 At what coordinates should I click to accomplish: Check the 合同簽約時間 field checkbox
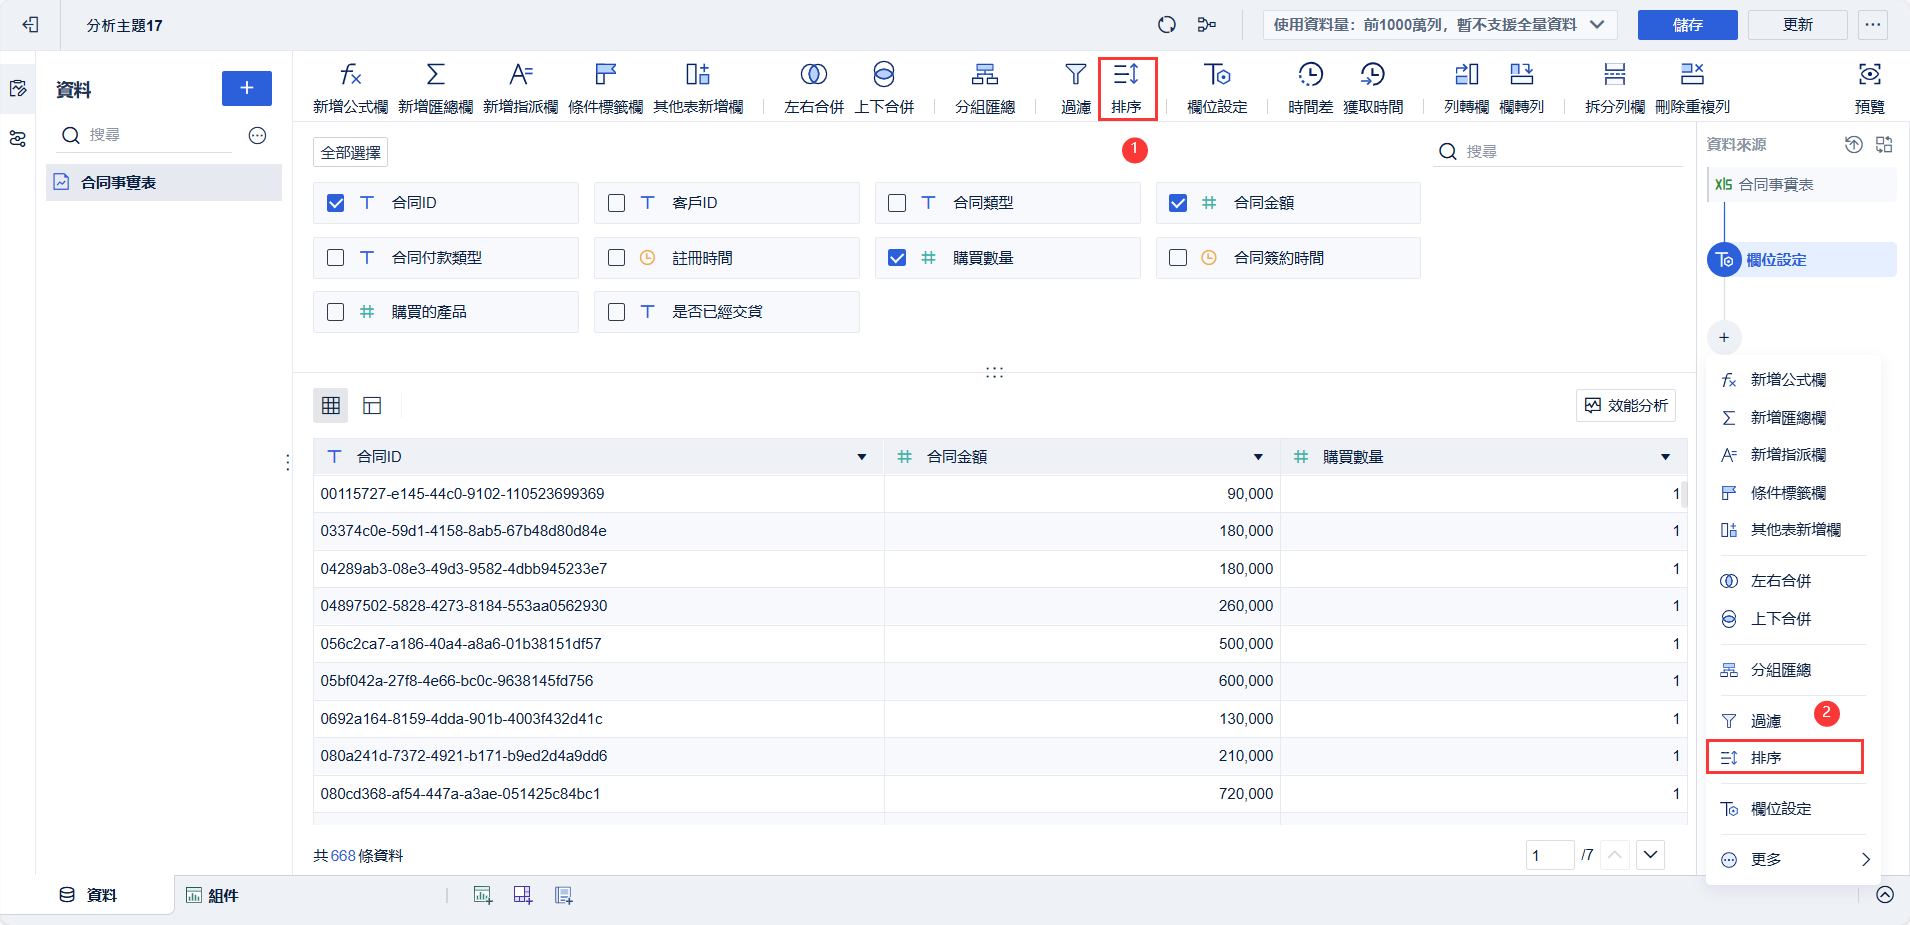pos(1178,258)
